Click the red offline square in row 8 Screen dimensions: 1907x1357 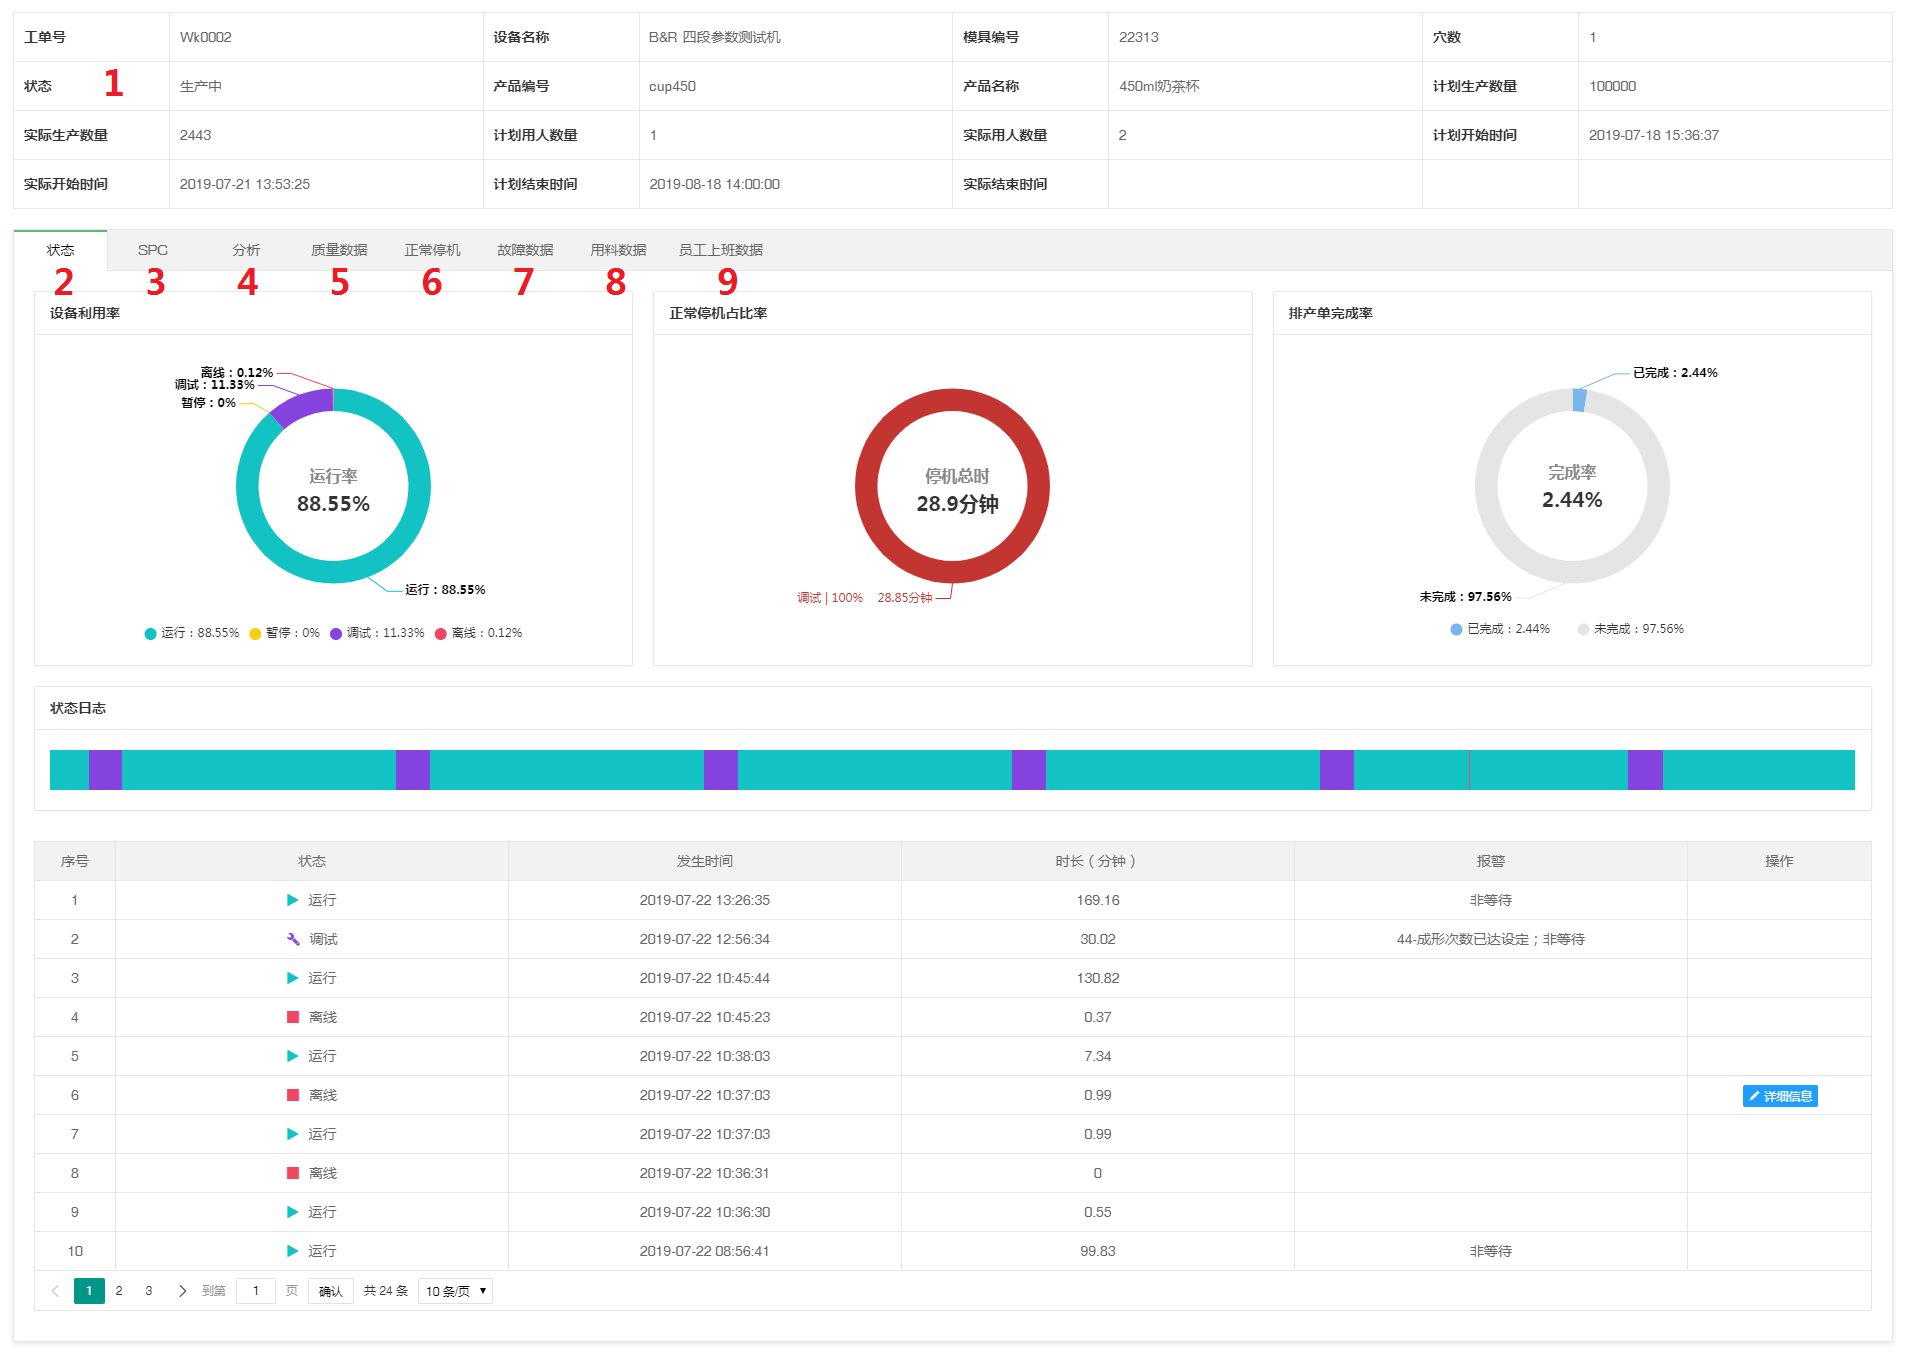tap(293, 1173)
